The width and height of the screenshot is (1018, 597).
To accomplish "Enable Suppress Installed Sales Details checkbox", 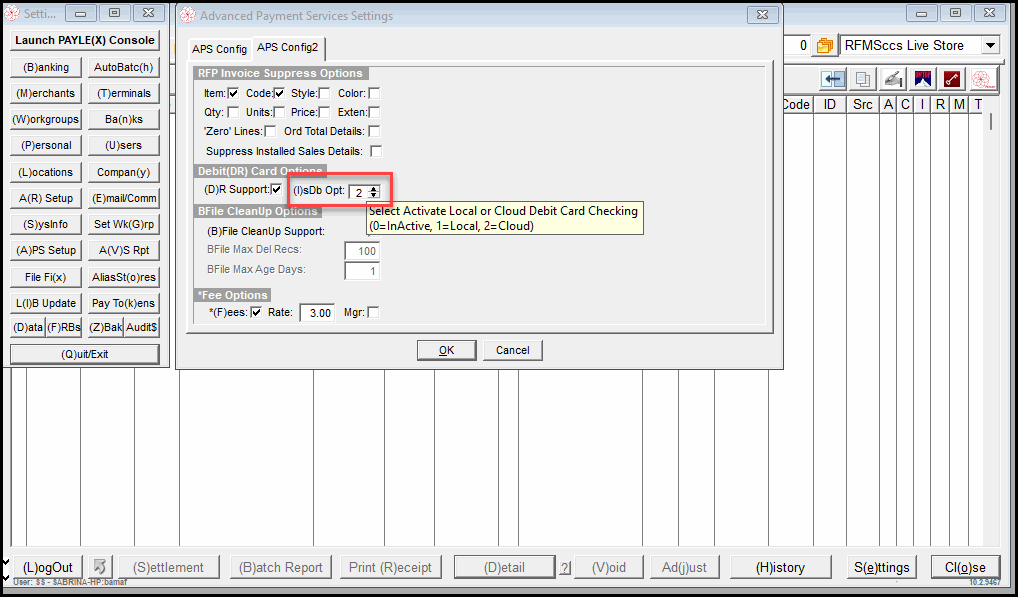I will (376, 151).
